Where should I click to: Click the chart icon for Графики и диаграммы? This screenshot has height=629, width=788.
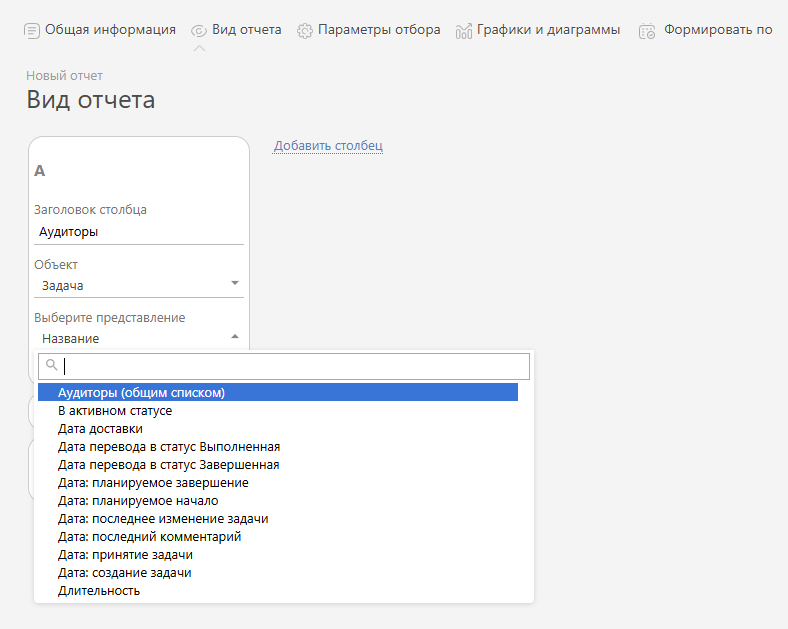[x=463, y=31]
